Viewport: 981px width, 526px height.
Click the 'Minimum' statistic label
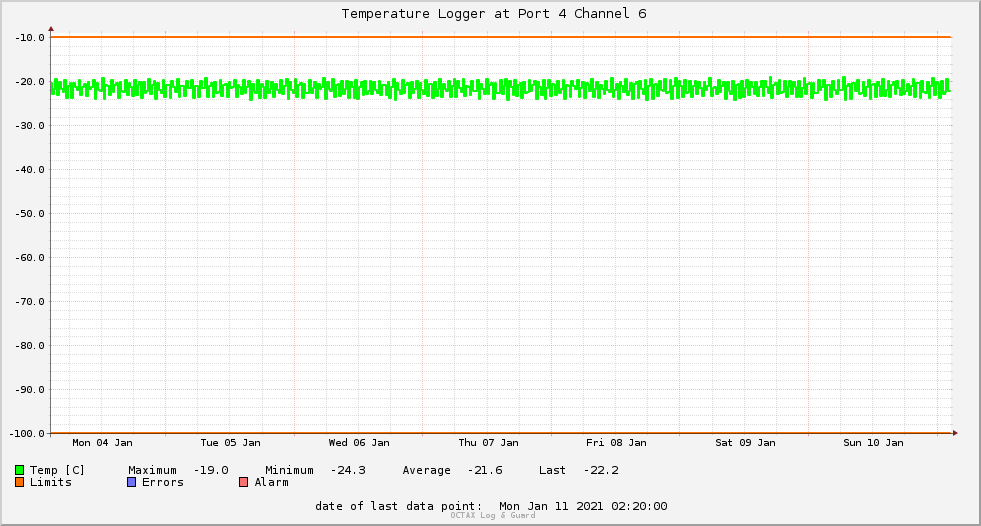click(x=290, y=470)
